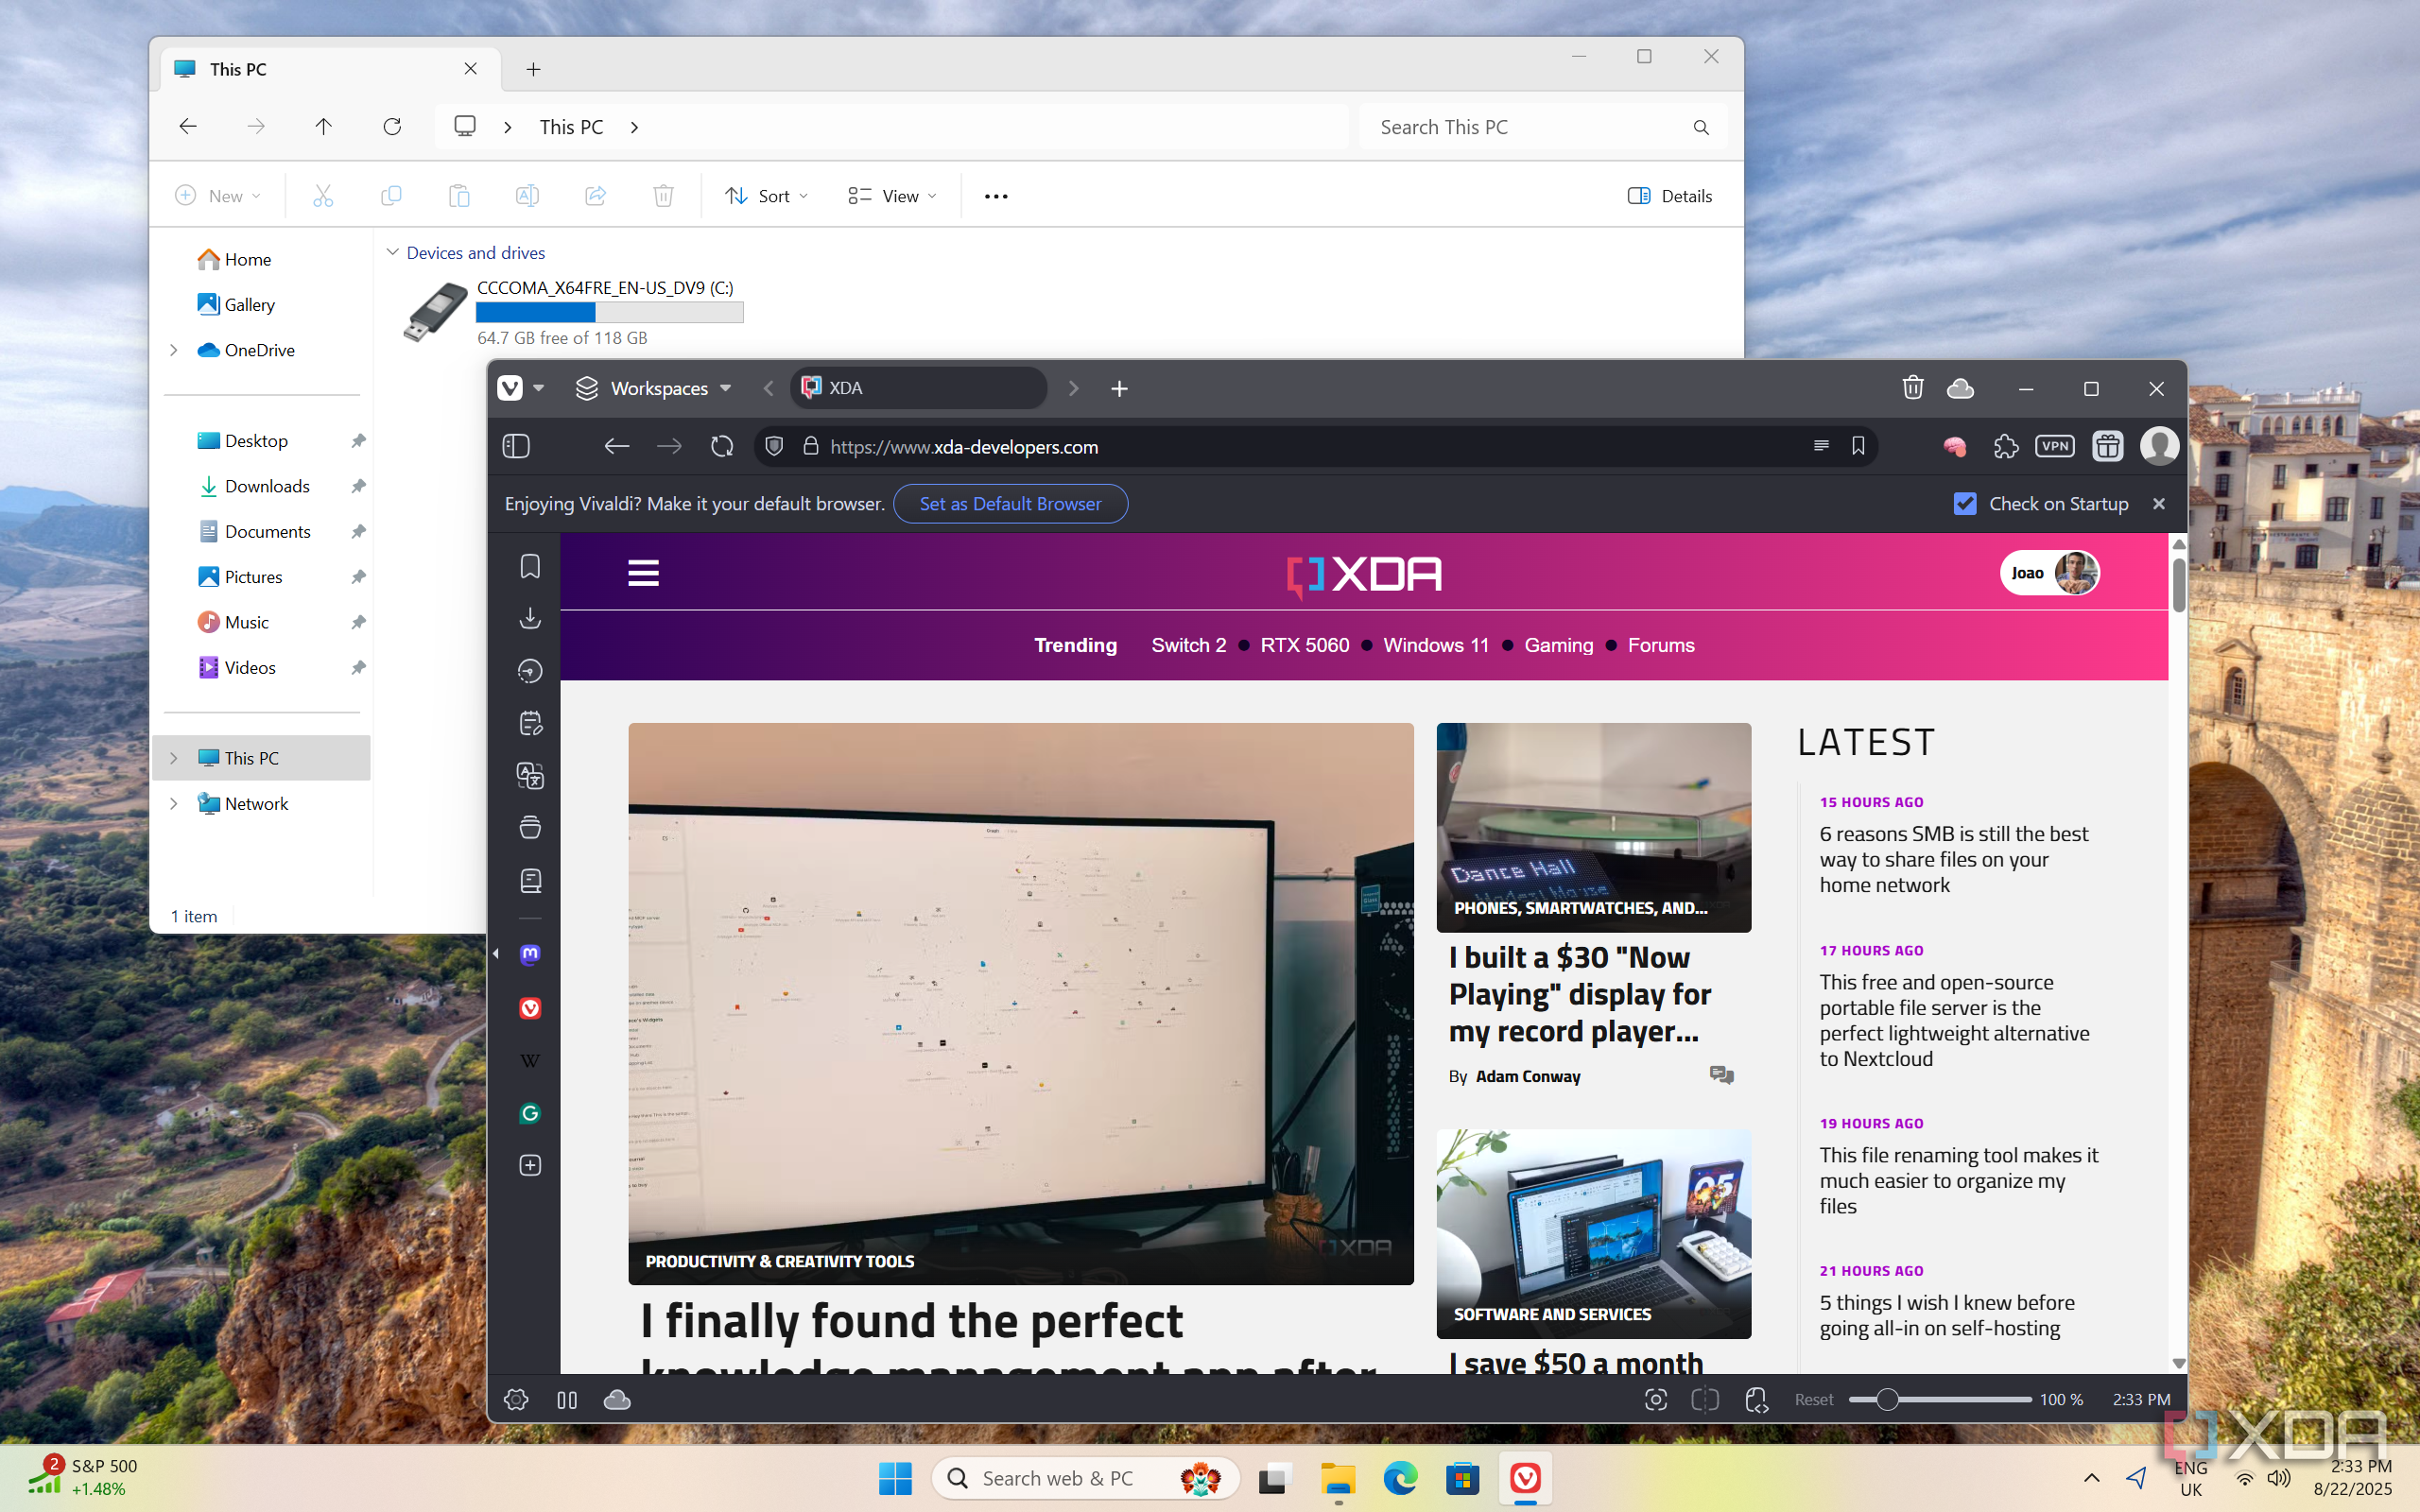The width and height of the screenshot is (2420, 1512).
Task: Read the SMB file sharing article
Action: coord(1953,859)
